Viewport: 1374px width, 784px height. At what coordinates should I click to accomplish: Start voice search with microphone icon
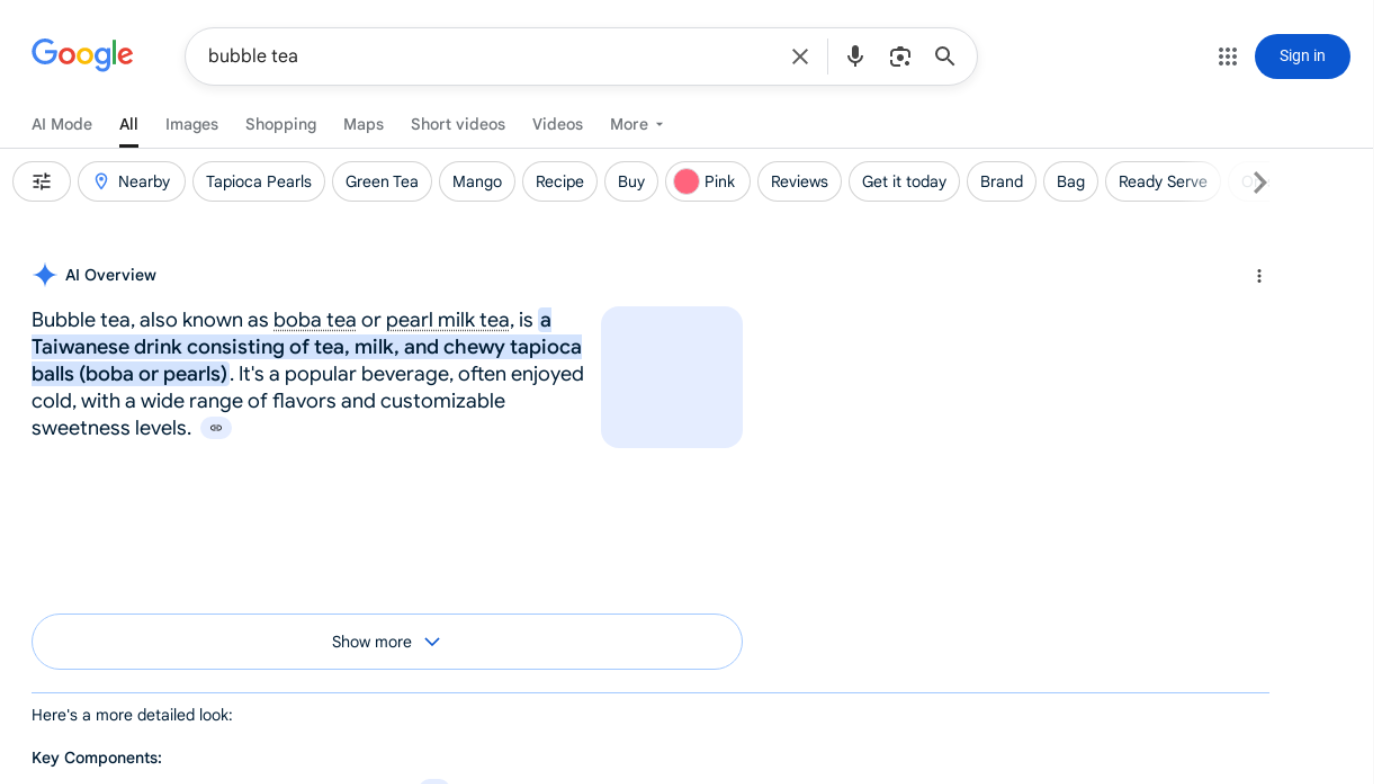pos(855,57)
